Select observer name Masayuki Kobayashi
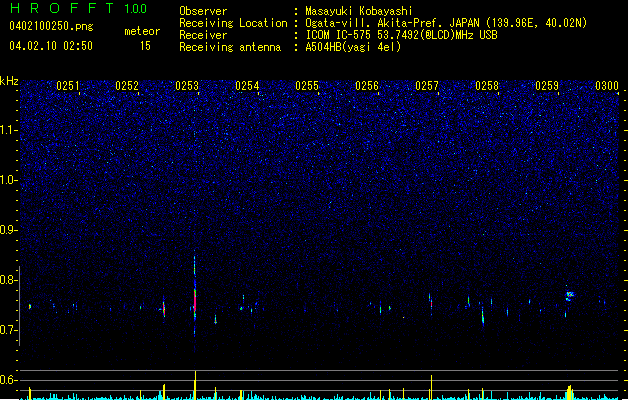 359,11
